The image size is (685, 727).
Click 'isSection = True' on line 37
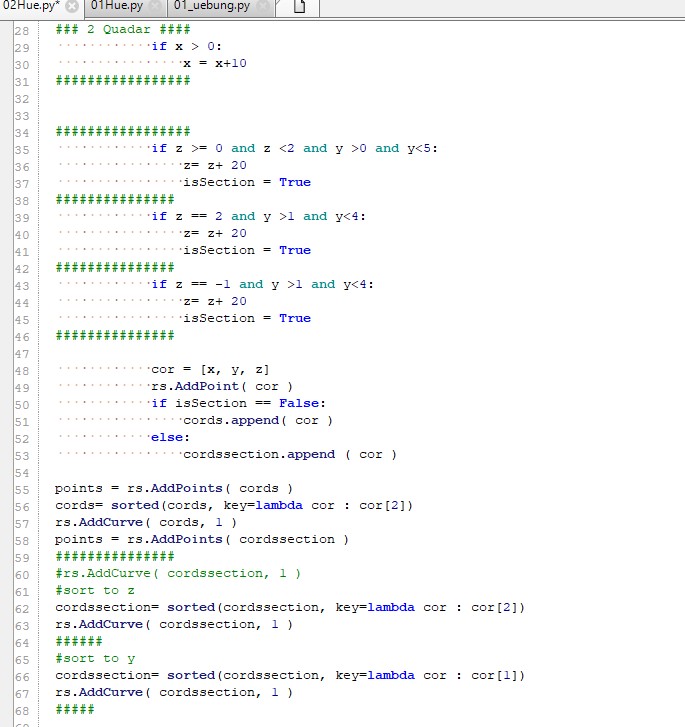click(x=247, y=182)
